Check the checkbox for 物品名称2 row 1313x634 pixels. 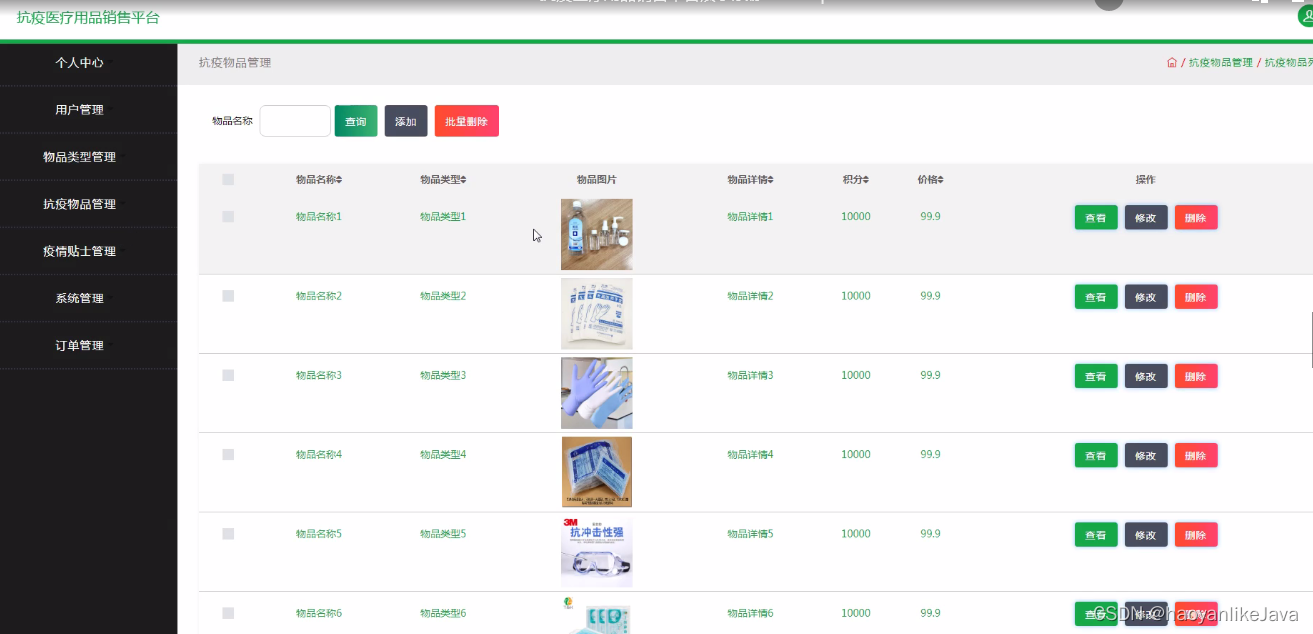(228, 296)
